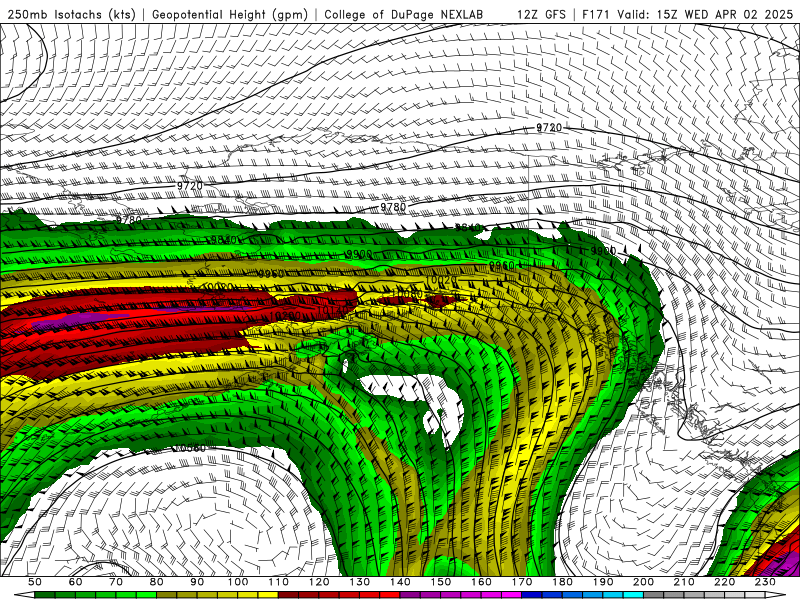Click the 220 value on the color scale
800x600 pixels.
click(724, 582)
